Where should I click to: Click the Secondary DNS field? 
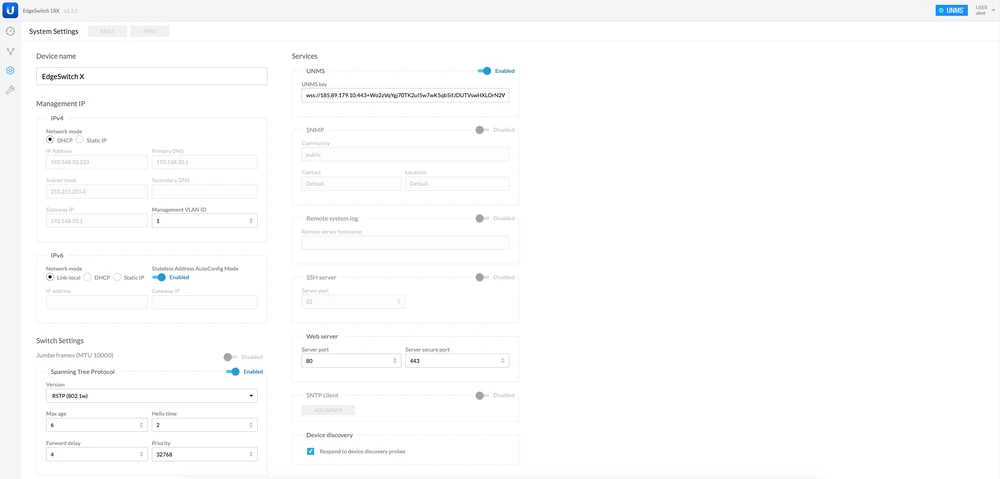pos(205,191)
